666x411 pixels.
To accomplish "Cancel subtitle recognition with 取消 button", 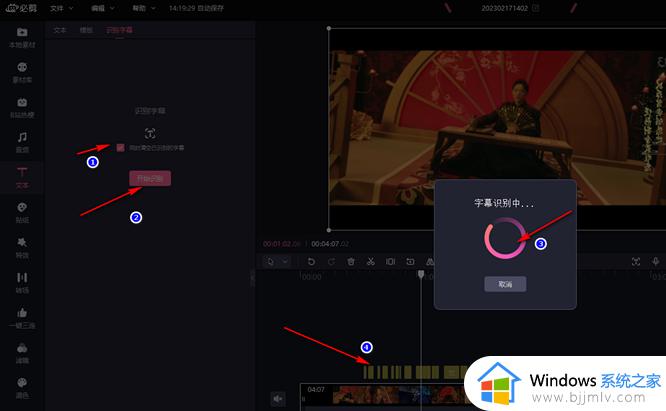I will 505,284.
